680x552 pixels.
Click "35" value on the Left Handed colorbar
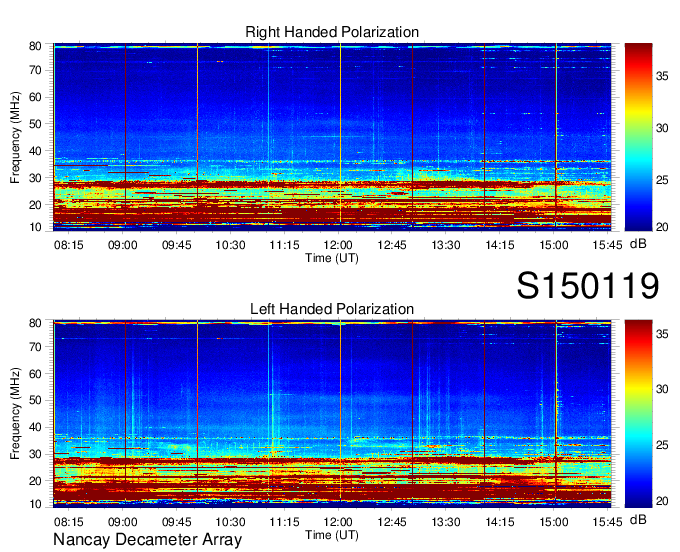click(662, 334)
